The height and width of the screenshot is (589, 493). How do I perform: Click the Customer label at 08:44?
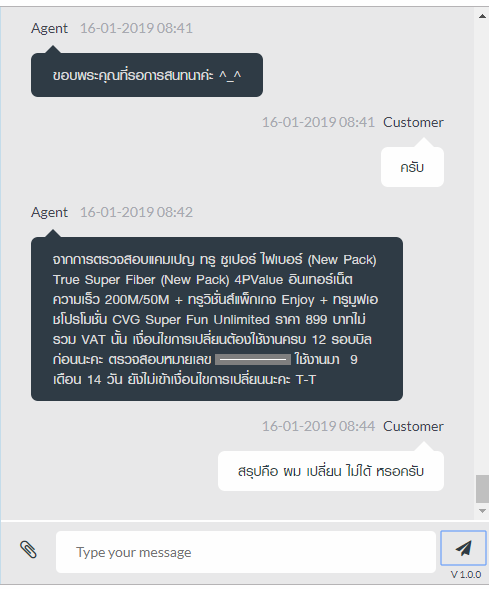[x=413, y=426]
